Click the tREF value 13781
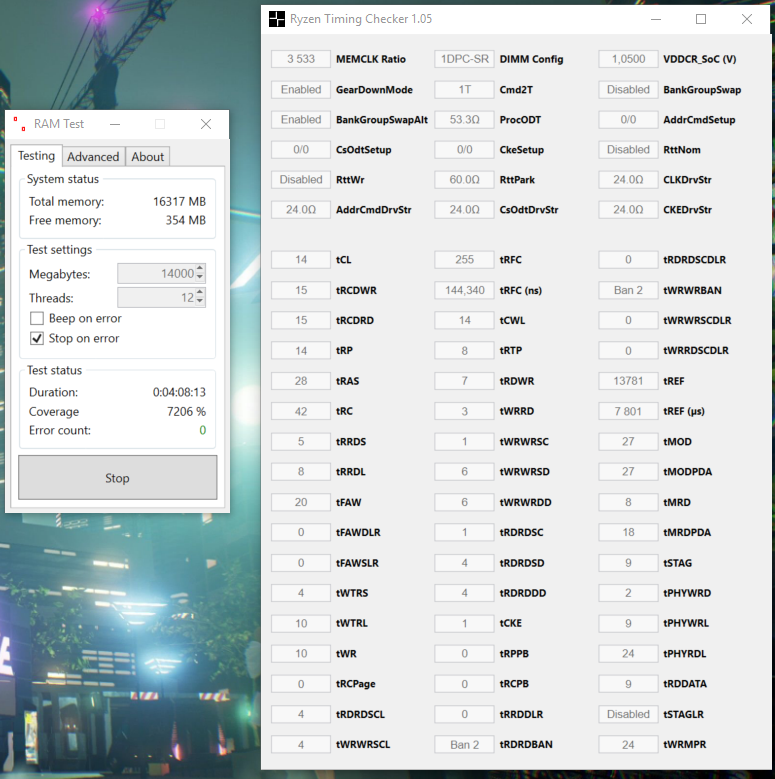This screenshot has height=779, width=775. [x=628, y=381]
